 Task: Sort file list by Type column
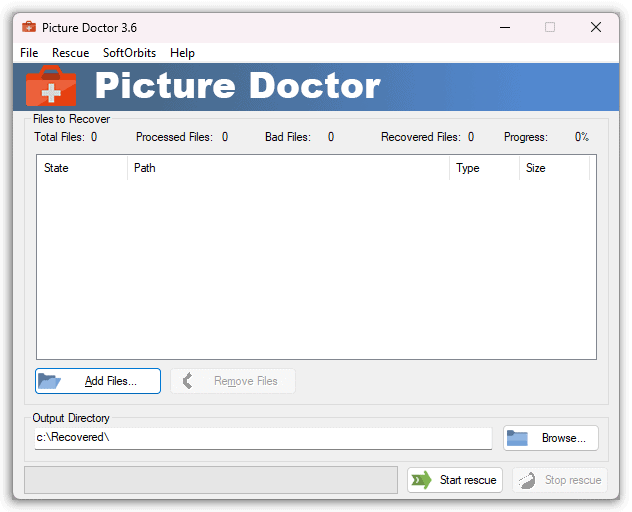click(484, 168)
